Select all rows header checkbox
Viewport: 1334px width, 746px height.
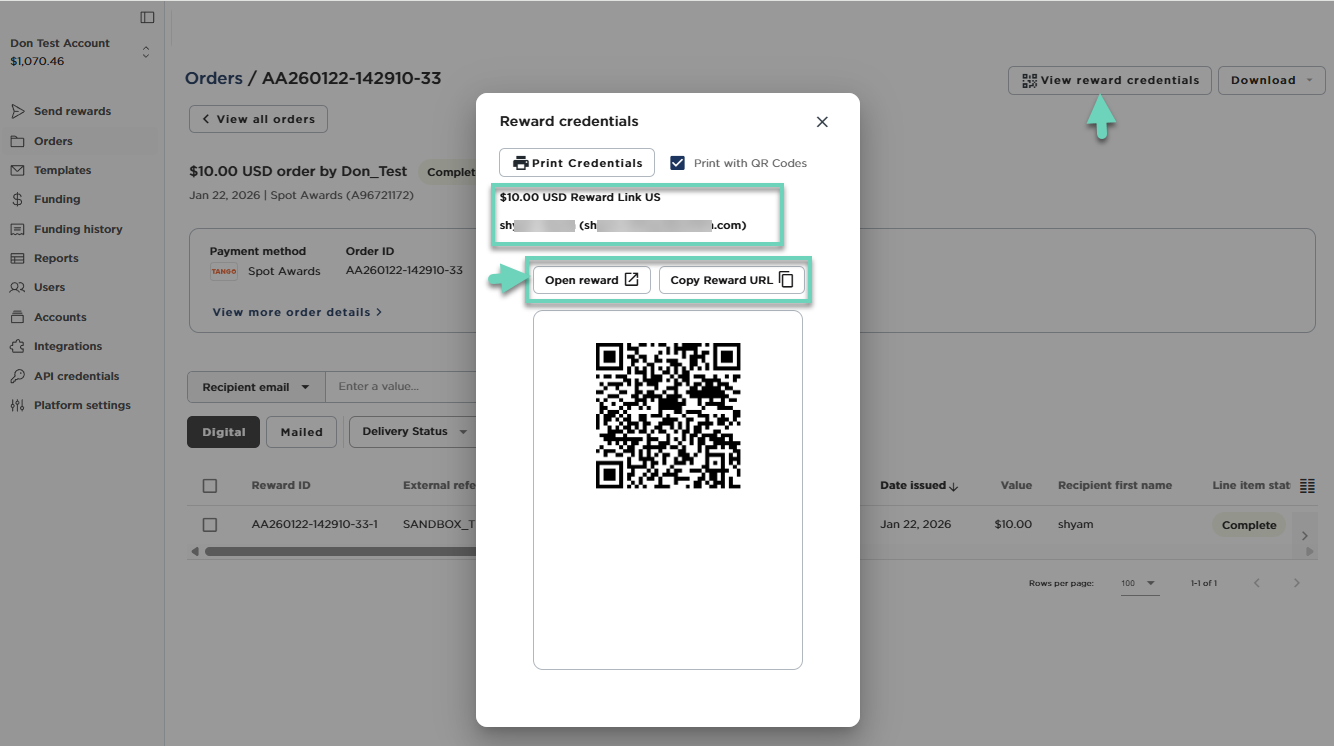click(x=210, y=486)
